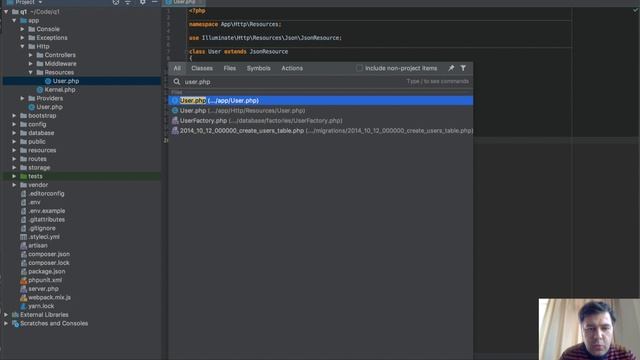This screenshot has height=360, width=640.
Task: Select the .env file in tree
Action: [34, 202]
